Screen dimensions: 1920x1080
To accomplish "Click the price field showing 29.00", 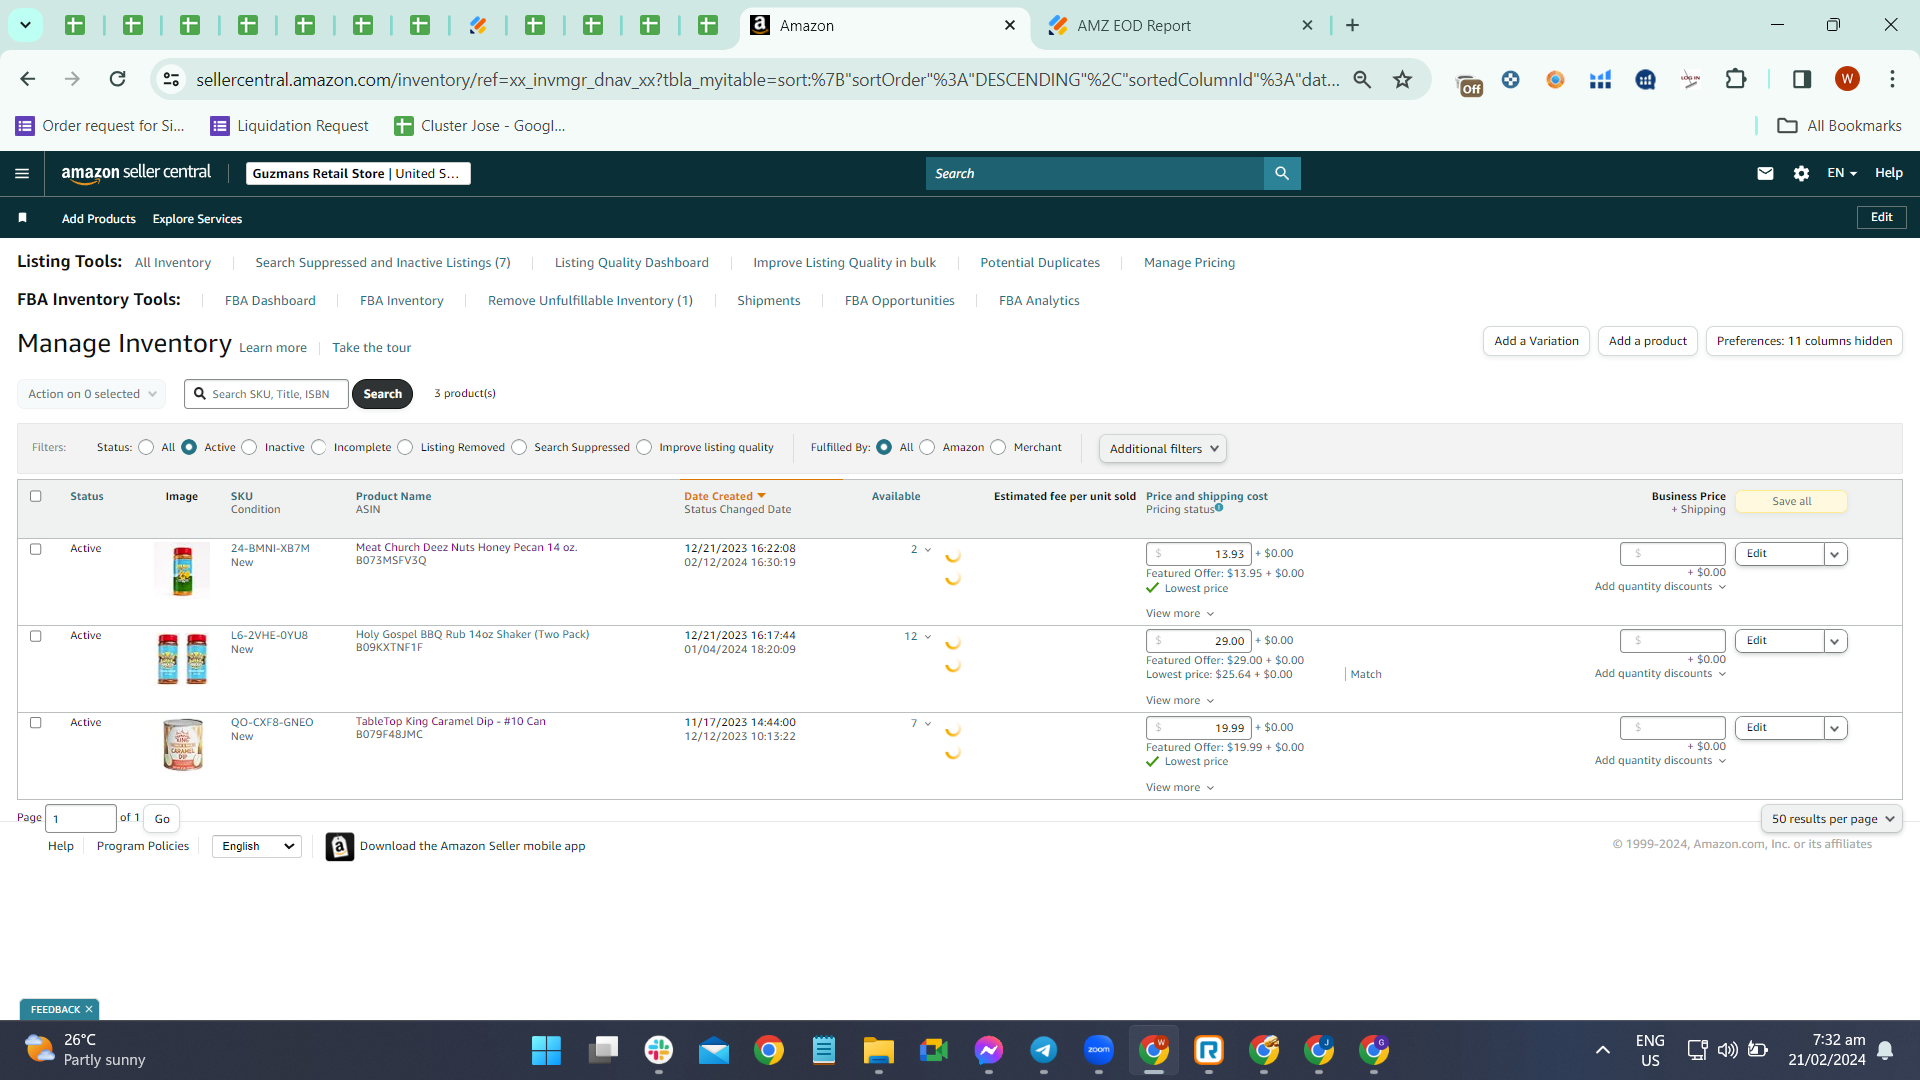I will pyautogui.click(x=1198, y=641).
